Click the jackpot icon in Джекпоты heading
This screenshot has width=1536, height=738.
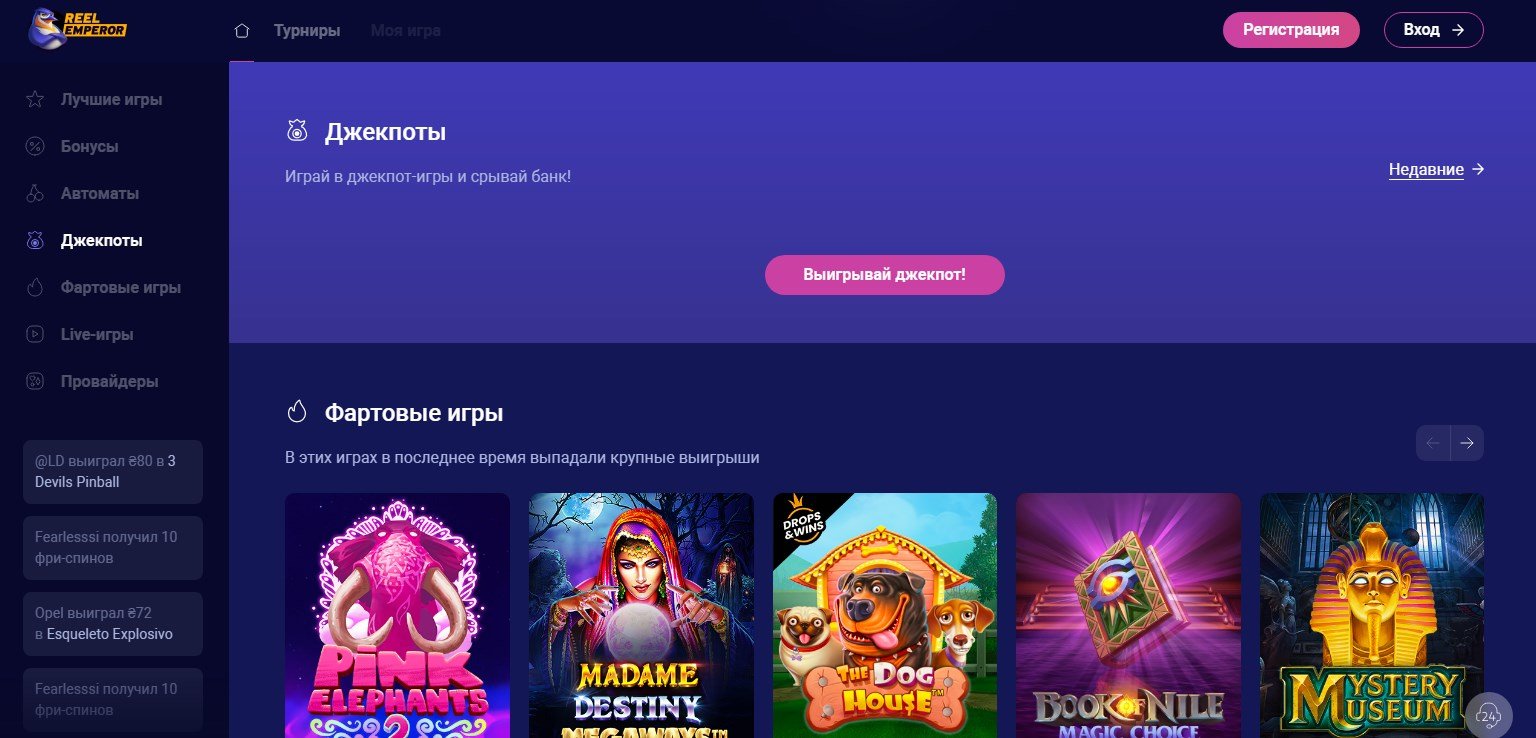point(297,131)
